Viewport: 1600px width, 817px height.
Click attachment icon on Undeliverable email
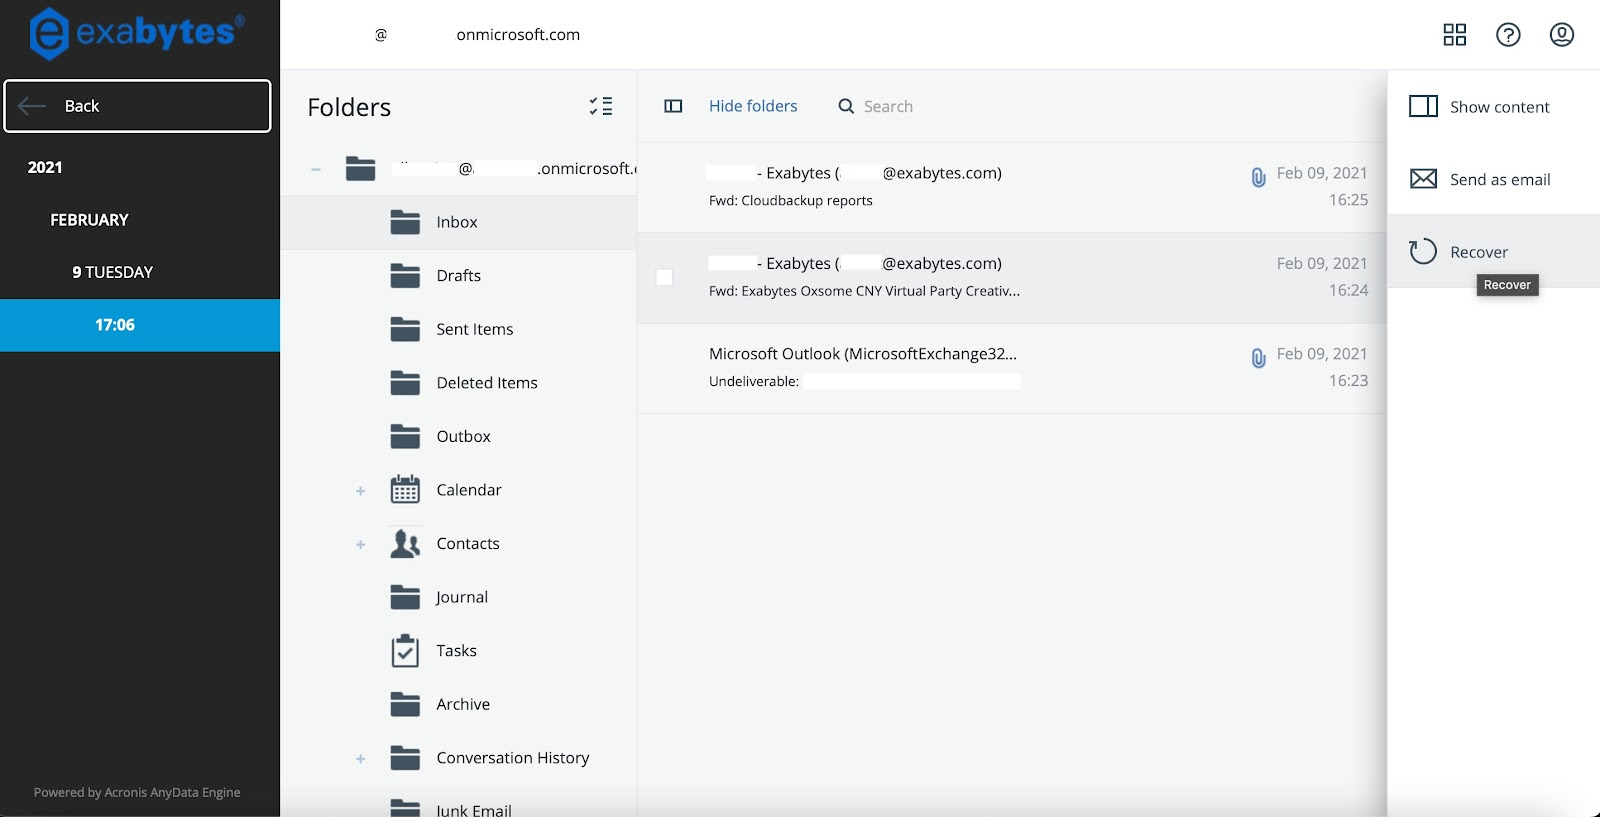tap(1258, 358)
